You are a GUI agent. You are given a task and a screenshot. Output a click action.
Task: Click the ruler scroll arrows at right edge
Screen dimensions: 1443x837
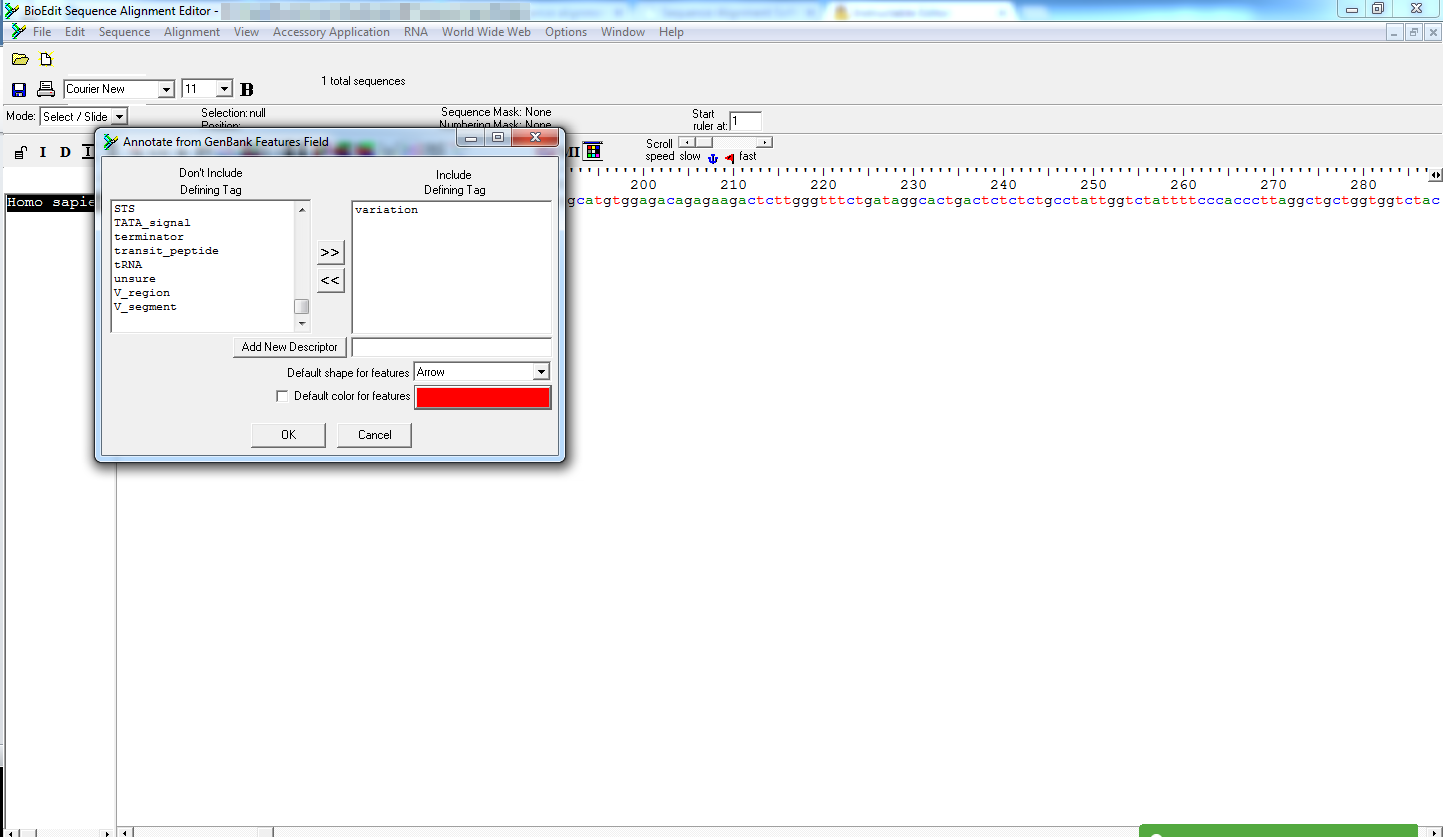point(1435,175)
